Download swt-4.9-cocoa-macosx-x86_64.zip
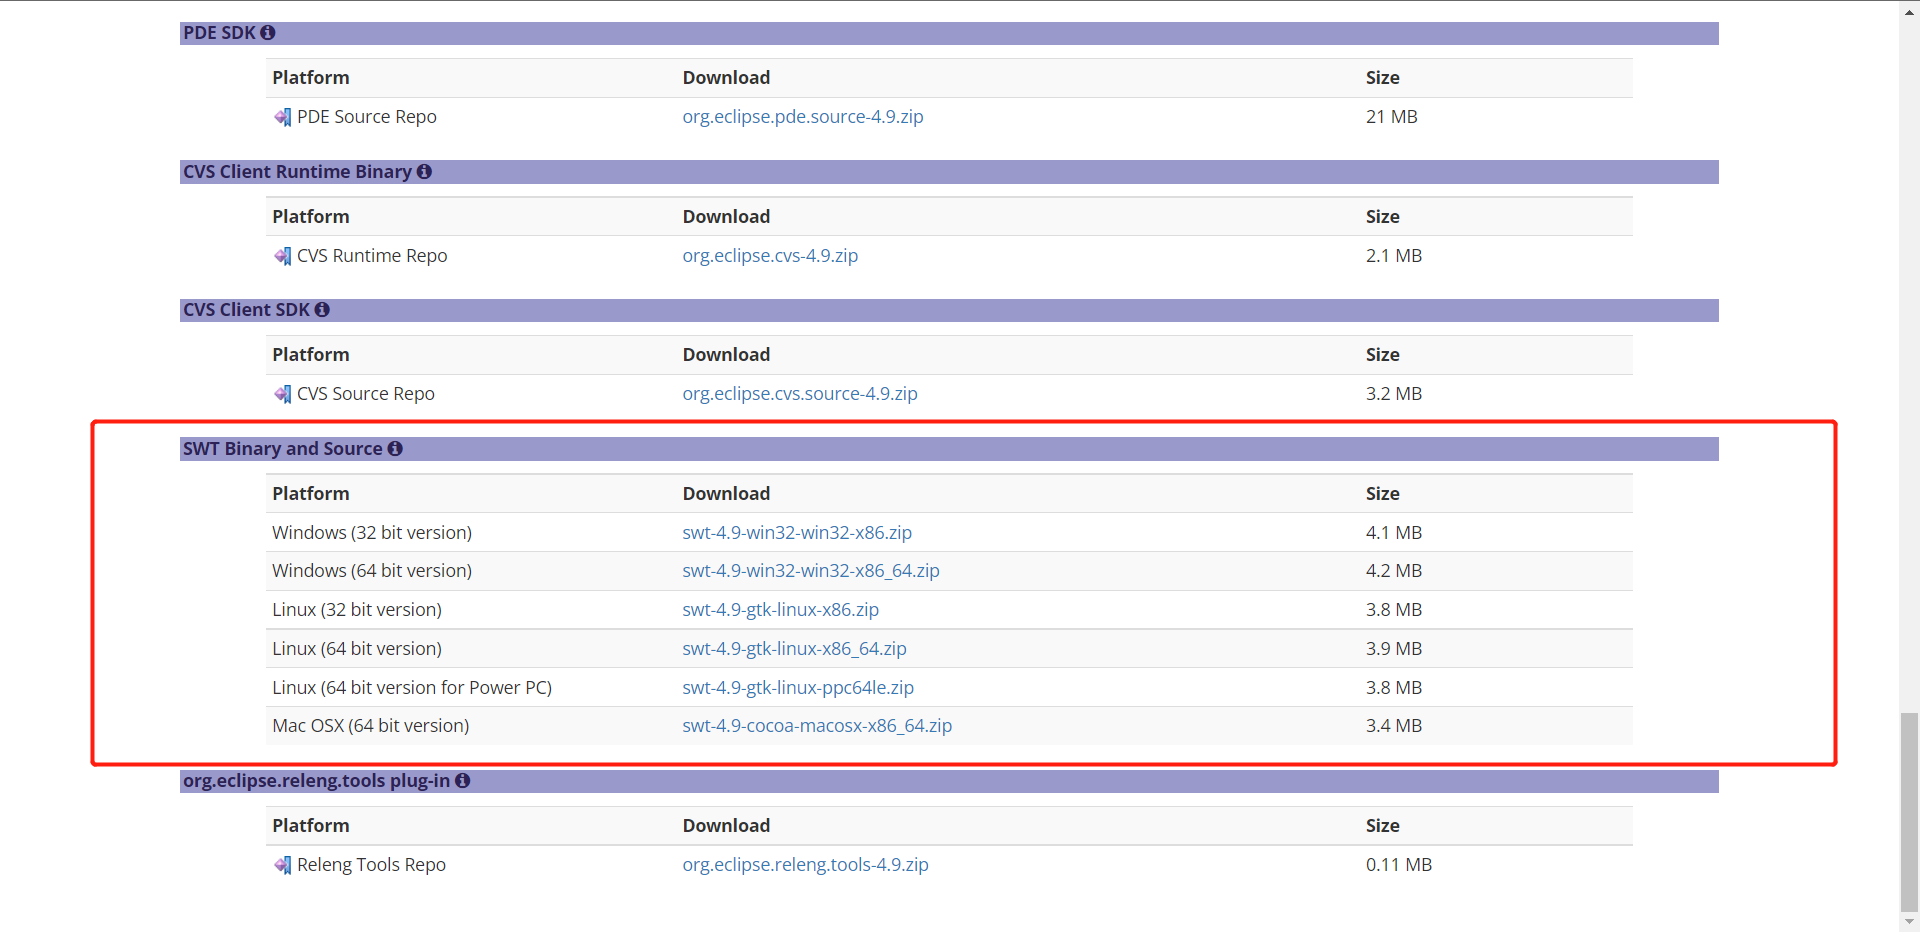 click(817, 726)
